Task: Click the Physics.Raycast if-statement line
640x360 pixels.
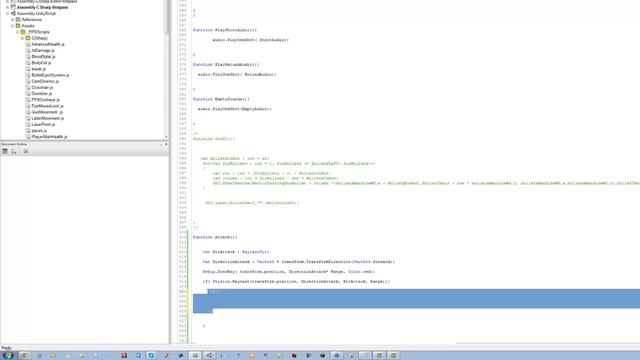Action: pyautogui.click(x=296, y=281)
